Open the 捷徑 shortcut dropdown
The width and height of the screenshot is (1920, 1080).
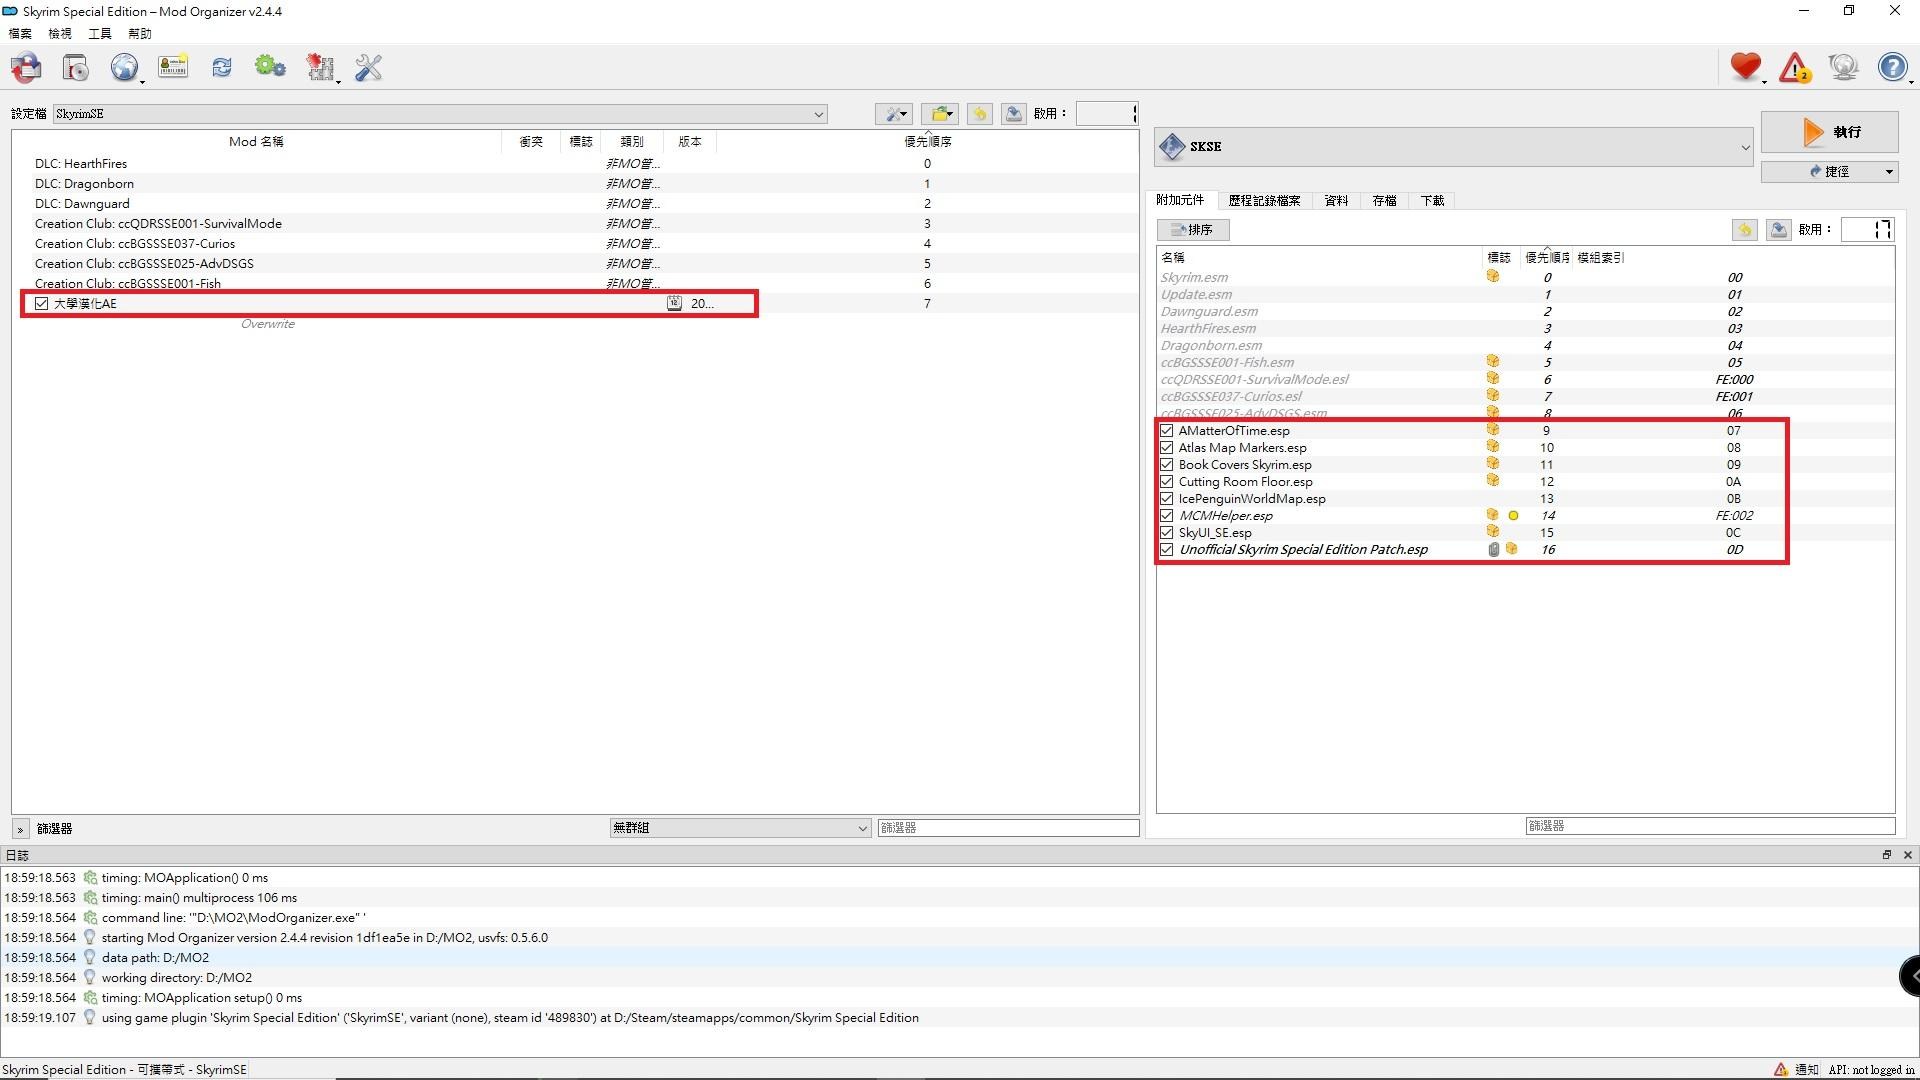(x=1829, y=172)
